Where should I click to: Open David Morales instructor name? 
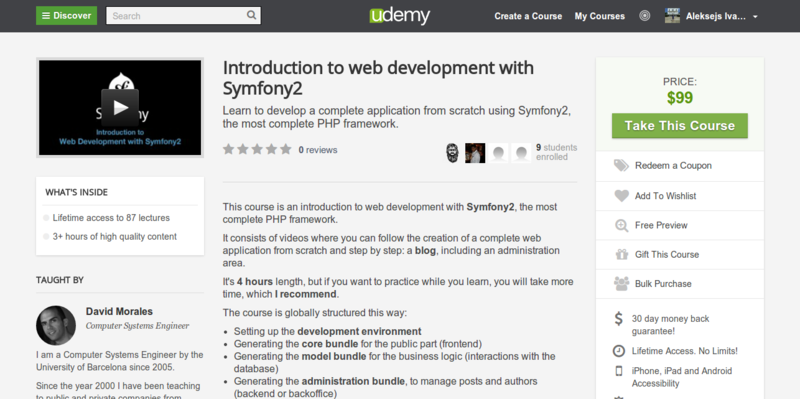click(x=119, y=311)
